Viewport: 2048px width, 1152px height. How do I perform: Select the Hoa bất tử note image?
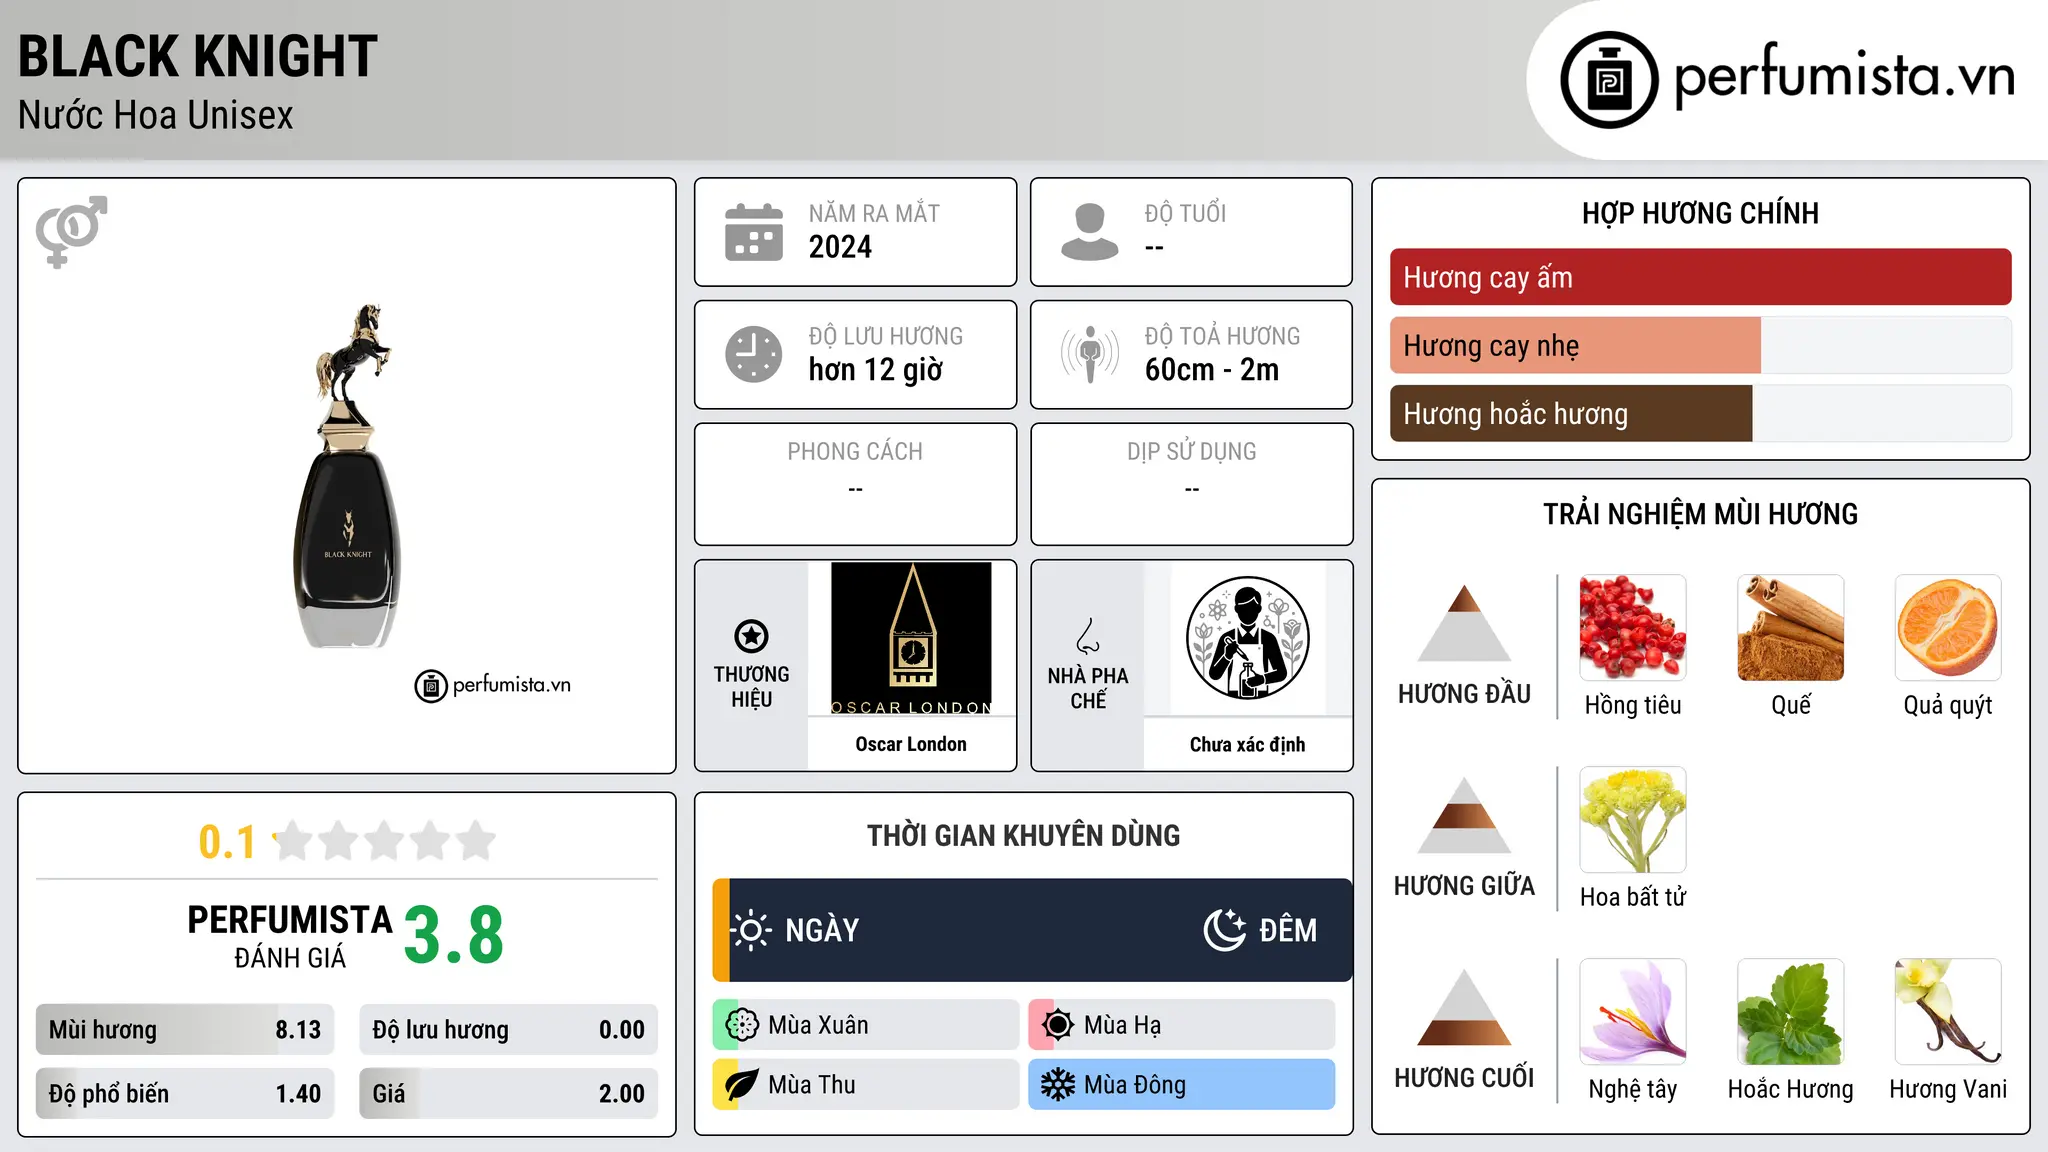1633,820
